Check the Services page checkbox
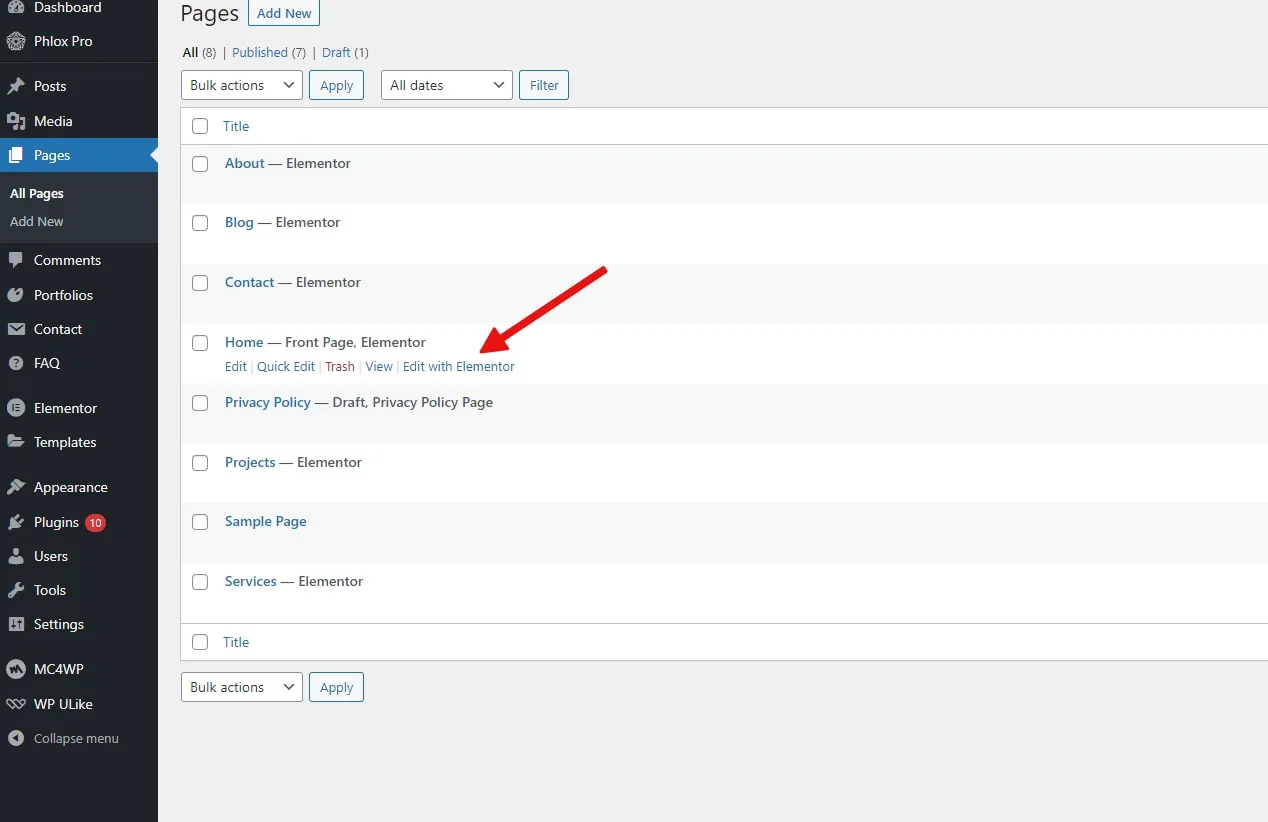Viewport: 1268px width, 822px height. (x=200, y=582)
